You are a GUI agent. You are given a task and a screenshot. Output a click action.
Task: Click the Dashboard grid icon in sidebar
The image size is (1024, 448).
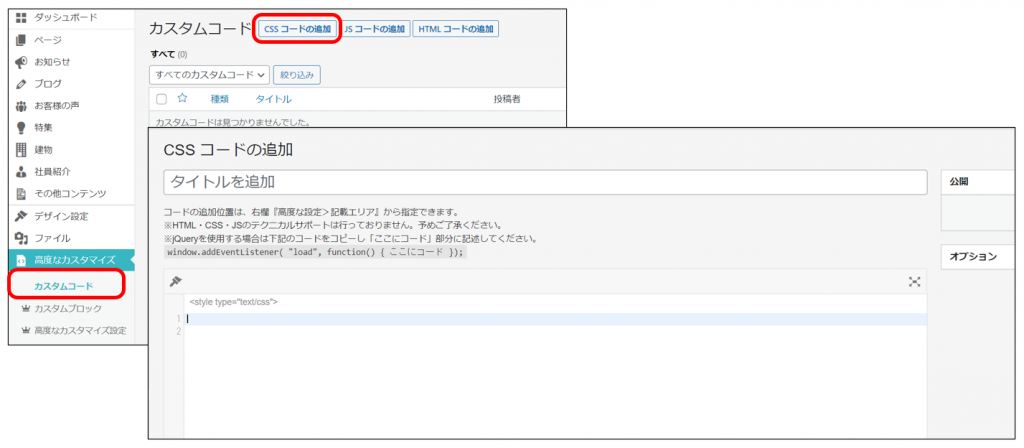point(21,18)
